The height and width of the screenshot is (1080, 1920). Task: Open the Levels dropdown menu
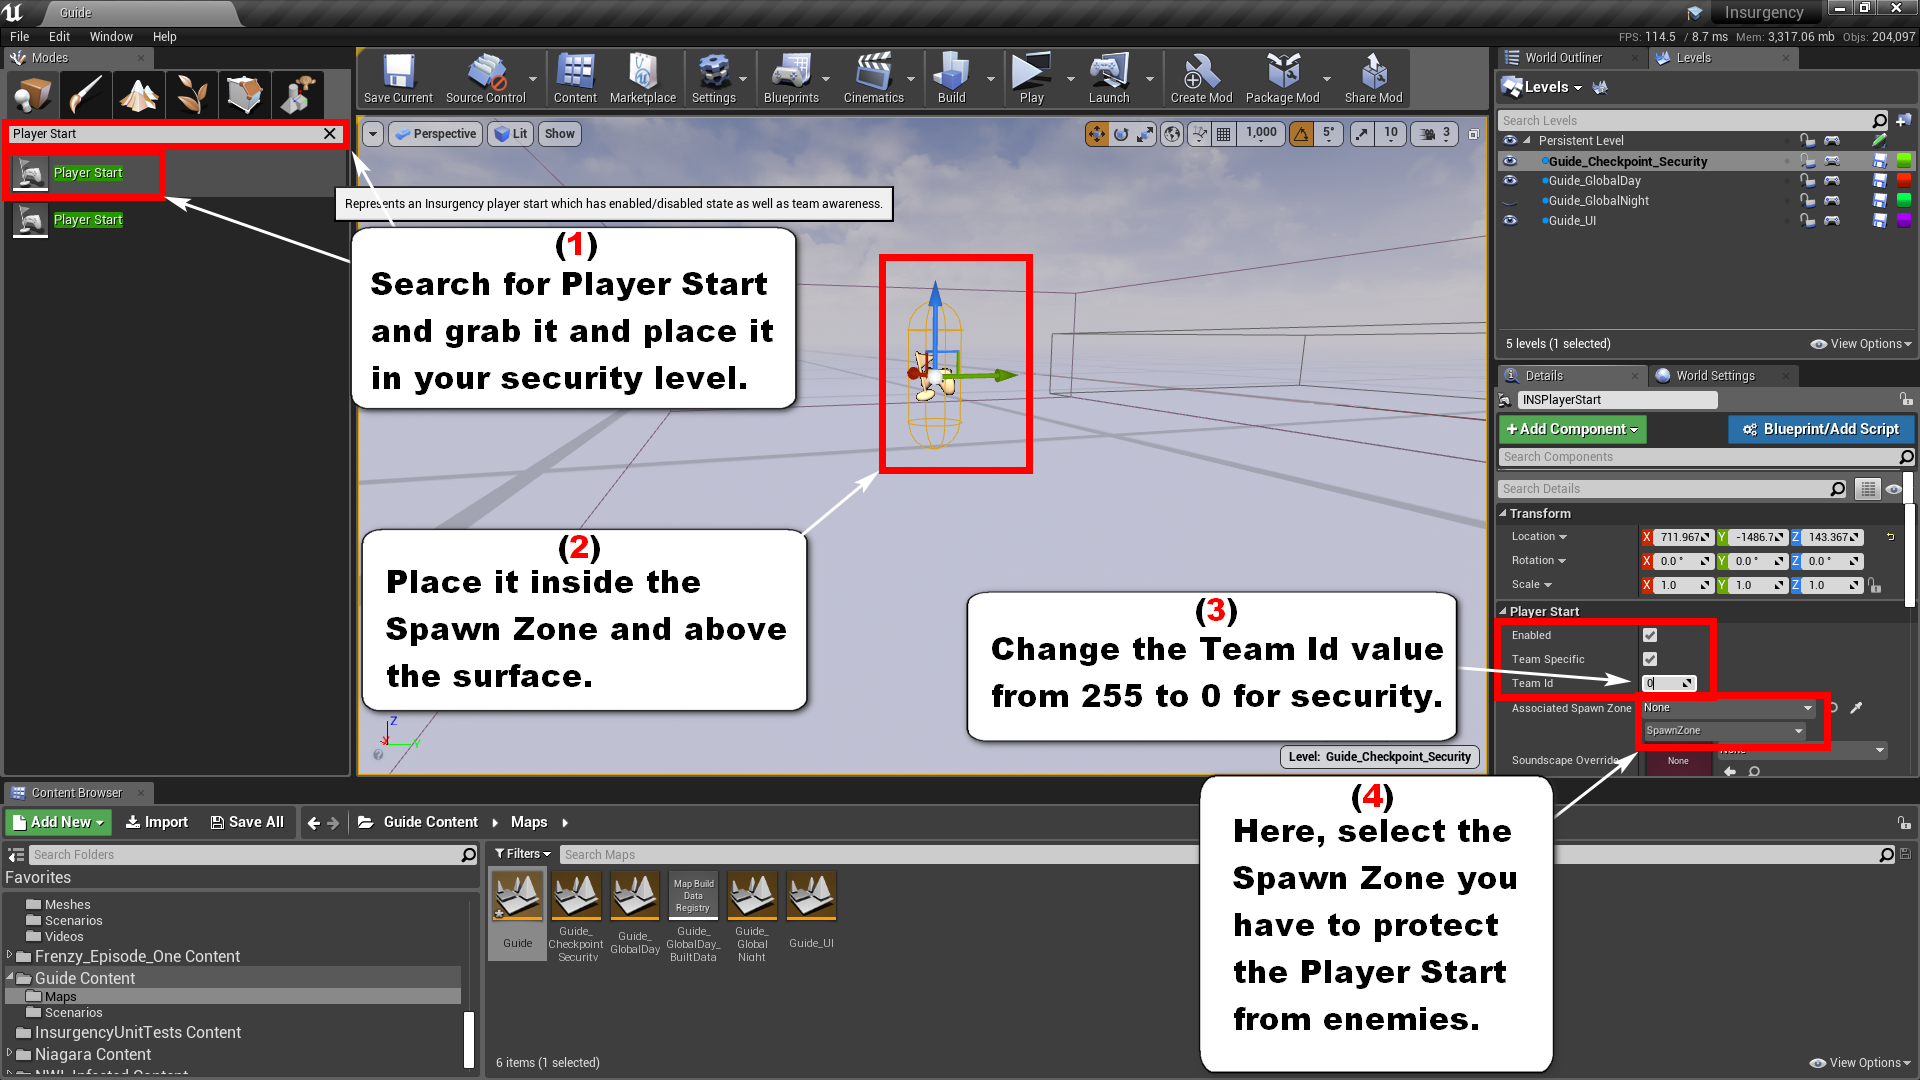point(1553,88)
